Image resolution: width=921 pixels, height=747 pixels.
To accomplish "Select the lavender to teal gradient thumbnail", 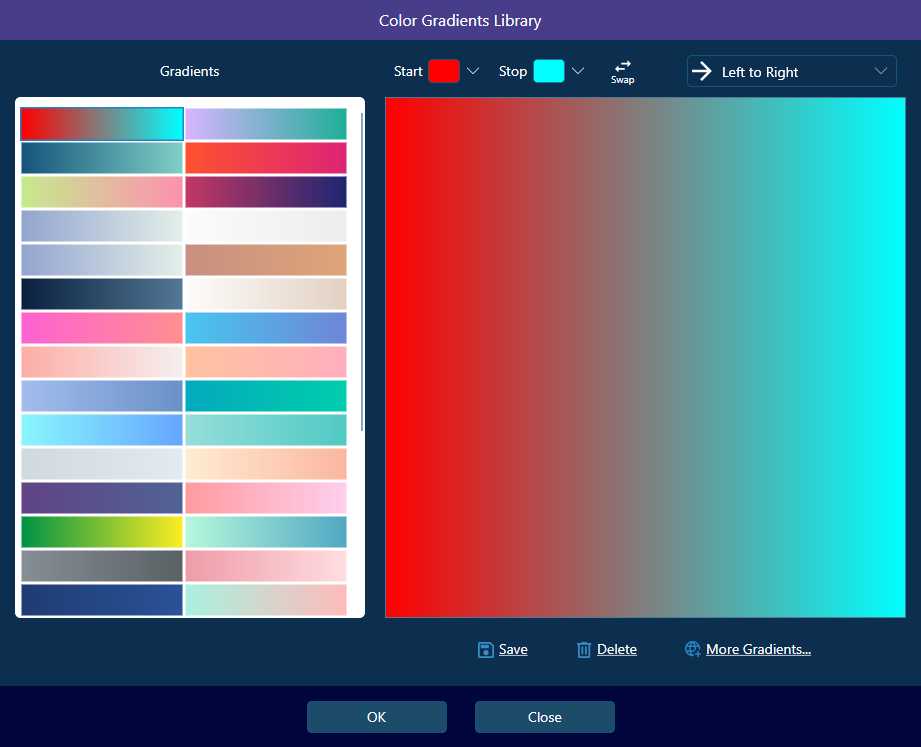I will 265,124.
